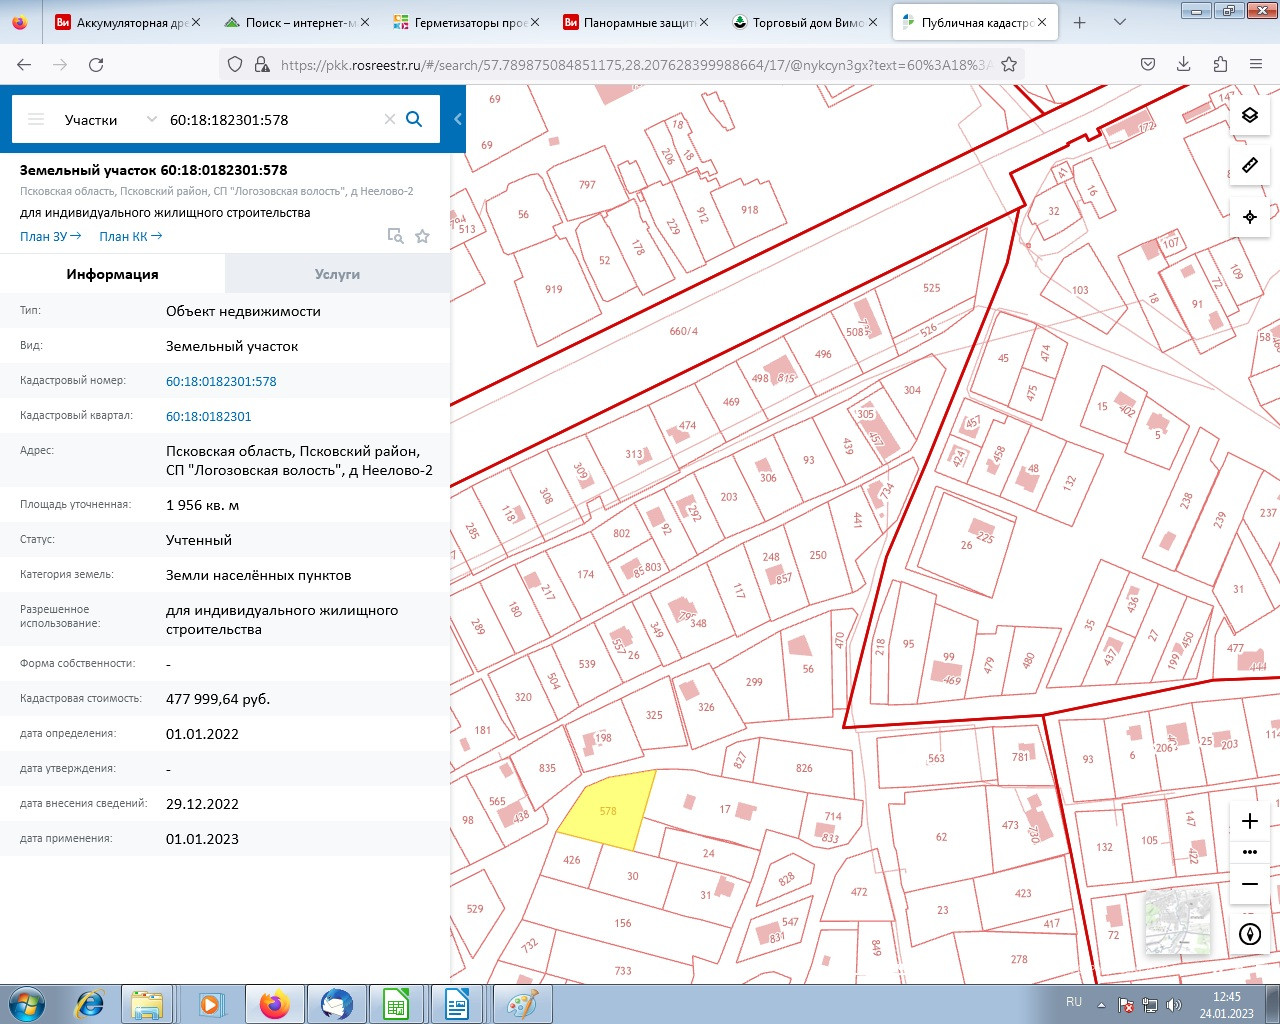Open the browser tabs list dropdown
This screenshot has width=1280, height=1024.
pos(1120,22)
